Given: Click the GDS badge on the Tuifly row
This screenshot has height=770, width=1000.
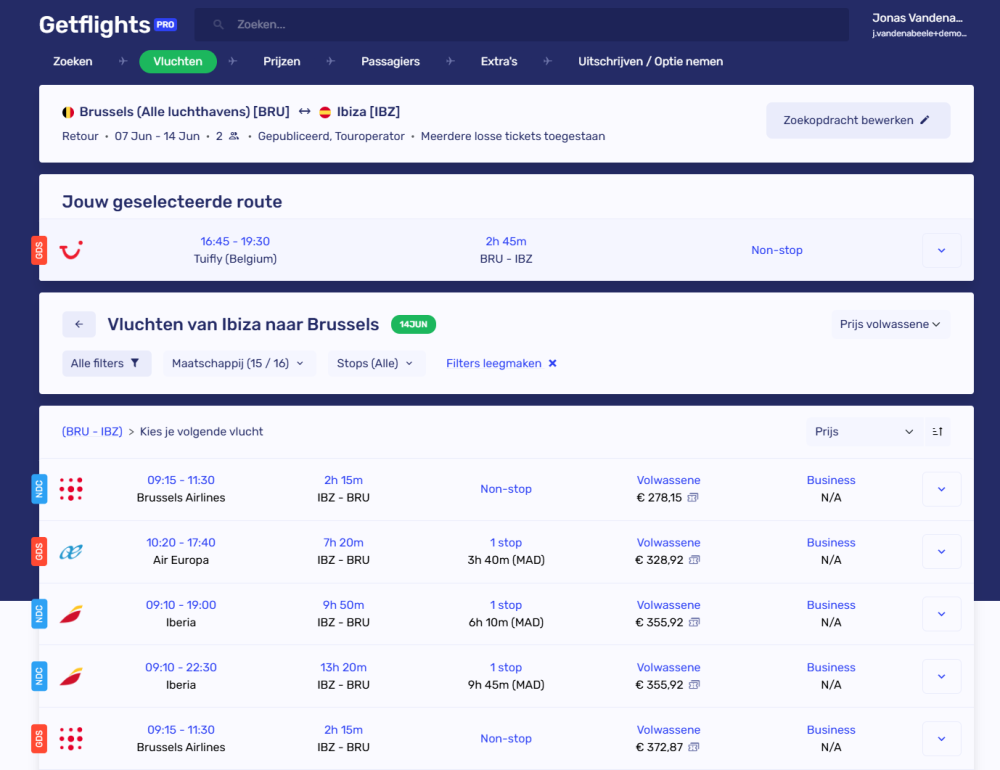Looking at the screenshot, I should (38, 250).
